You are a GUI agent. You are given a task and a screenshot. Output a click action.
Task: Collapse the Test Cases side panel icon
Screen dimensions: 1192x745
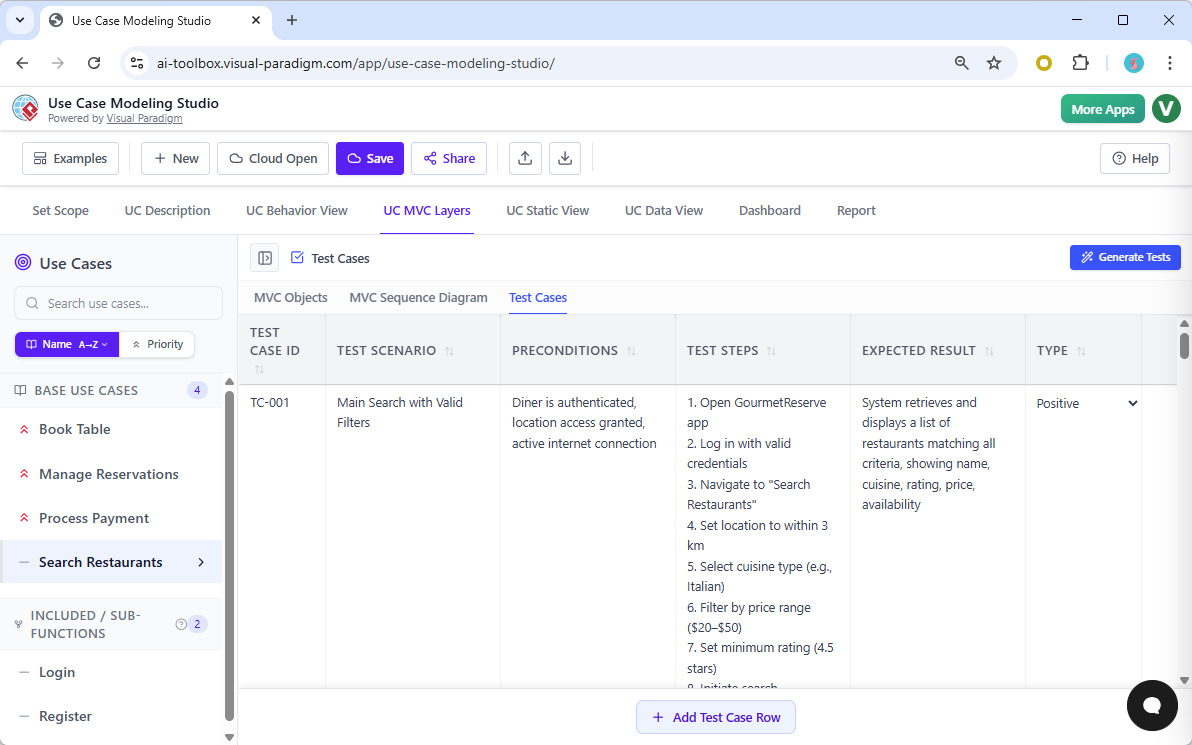264,257
